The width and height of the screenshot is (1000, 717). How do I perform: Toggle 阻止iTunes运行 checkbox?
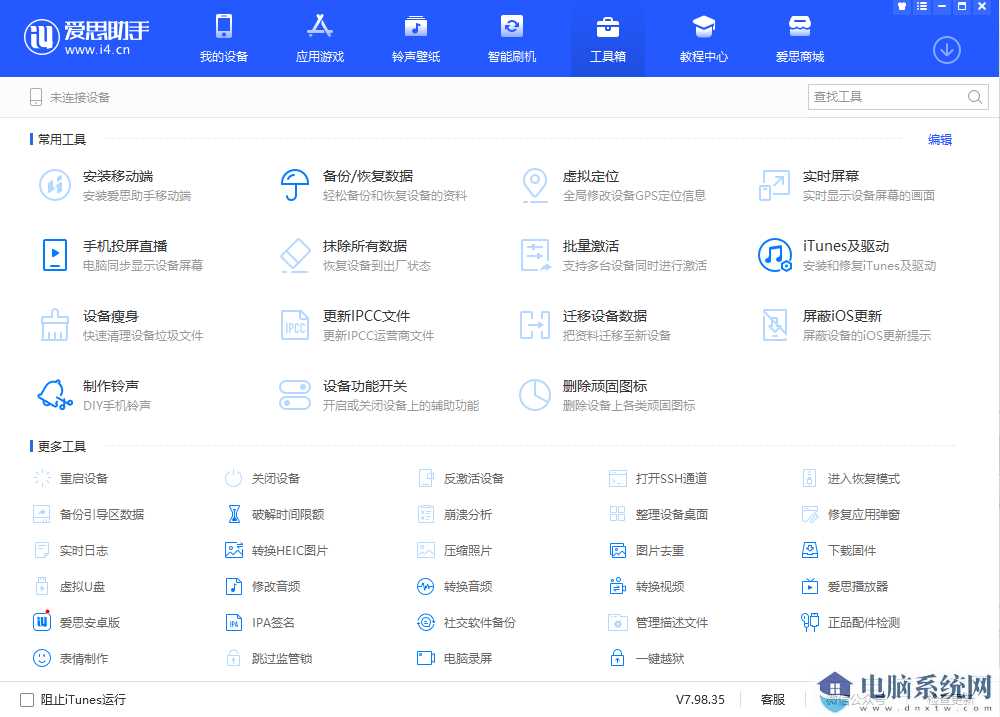click(27, 700)
